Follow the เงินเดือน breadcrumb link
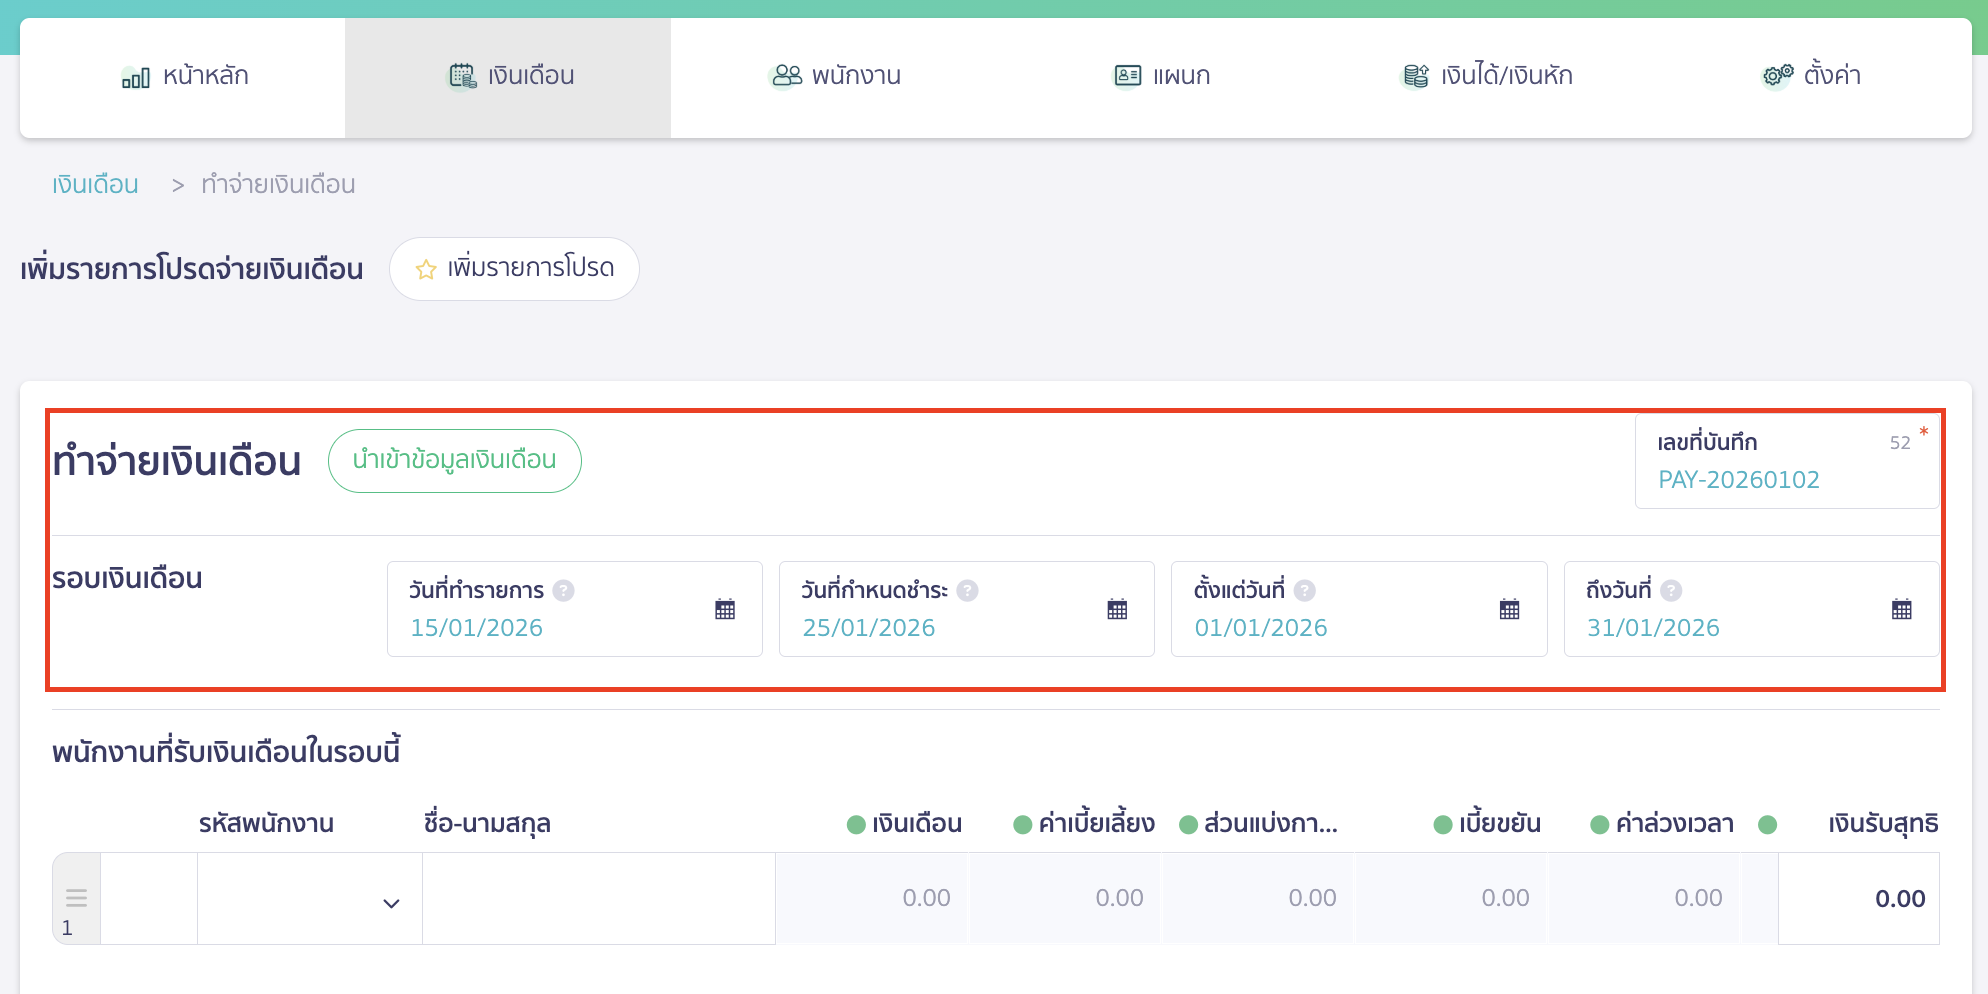The width and height of the screenshot is (1988, 994). [95, 185]
